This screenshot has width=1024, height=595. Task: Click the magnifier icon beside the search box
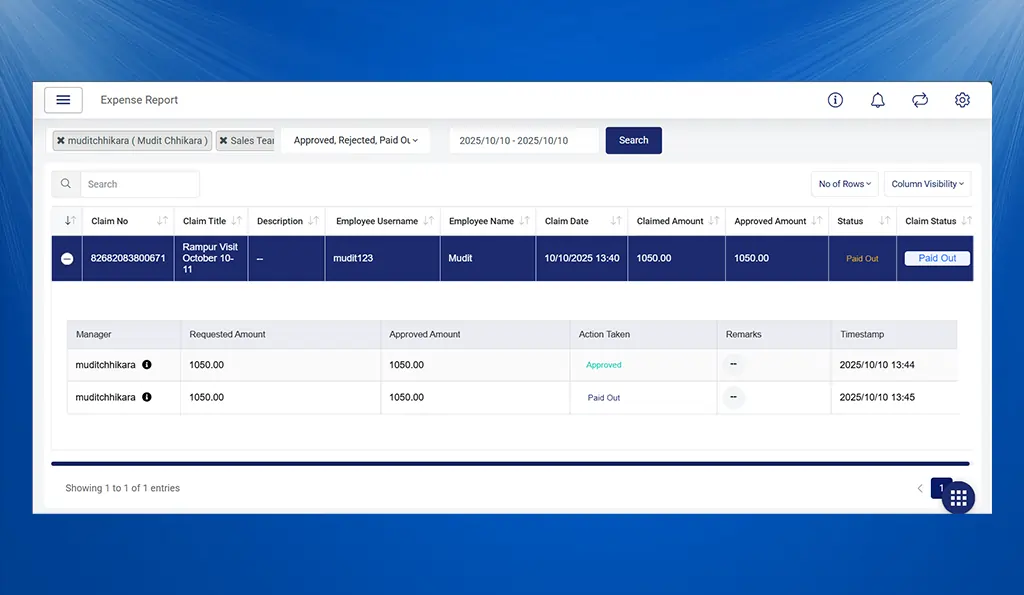coord(66,184)
